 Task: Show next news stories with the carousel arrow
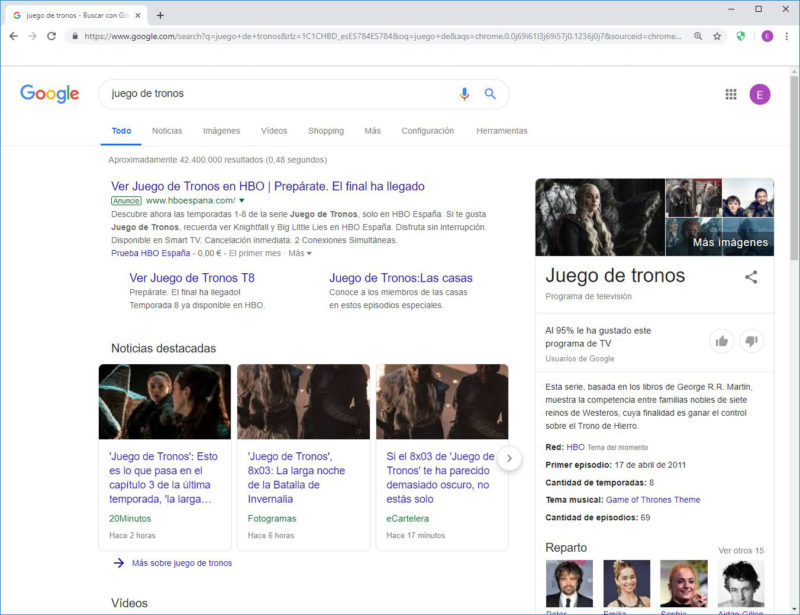pyautogui.click(x=509, y=458)
